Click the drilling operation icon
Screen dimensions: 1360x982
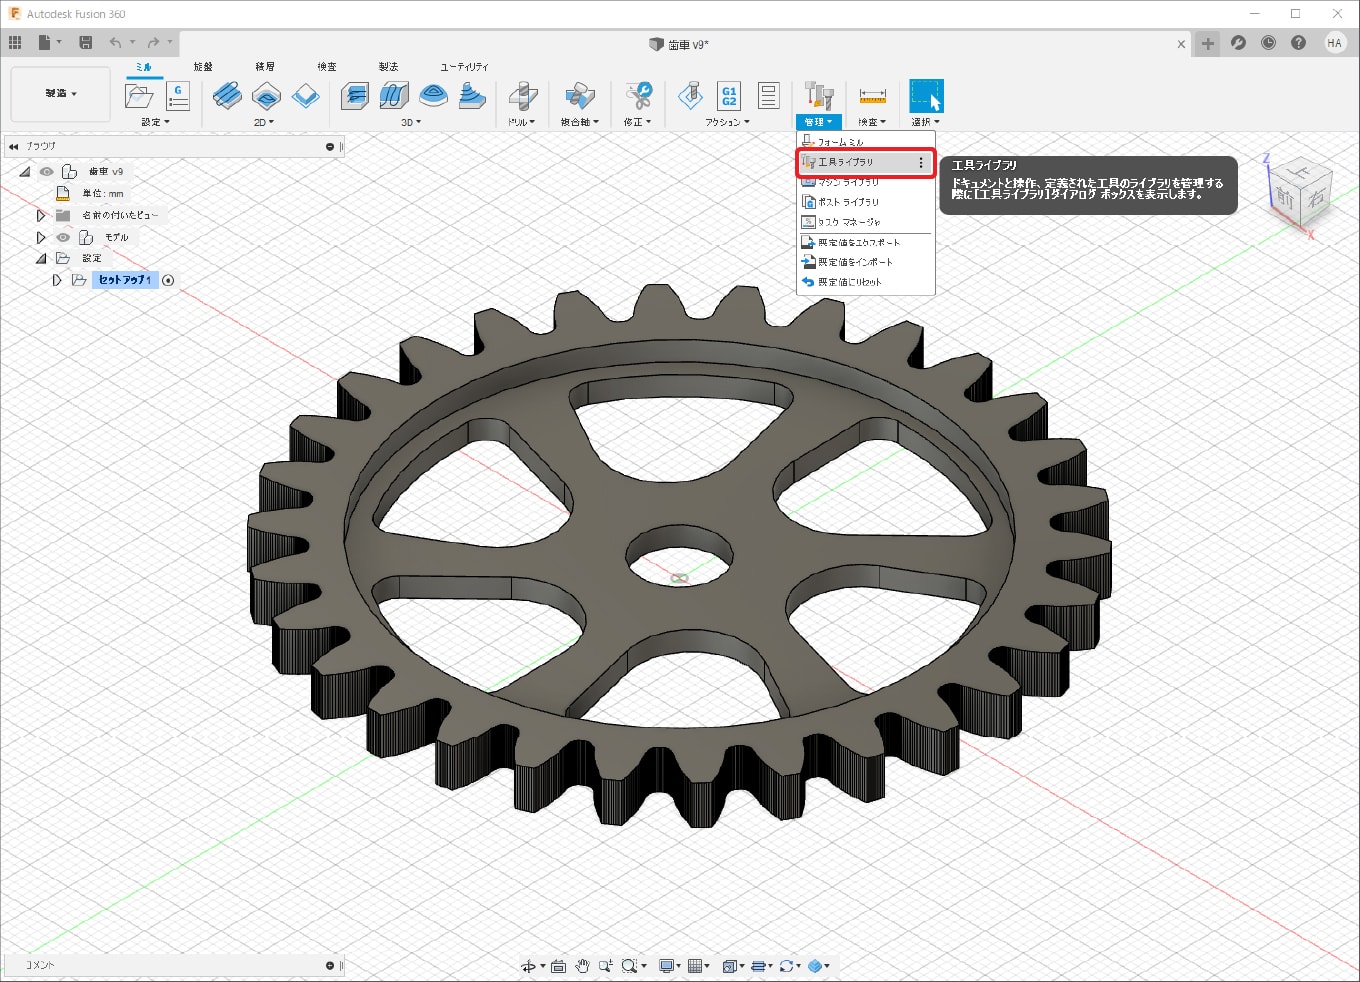pos(522,97)
